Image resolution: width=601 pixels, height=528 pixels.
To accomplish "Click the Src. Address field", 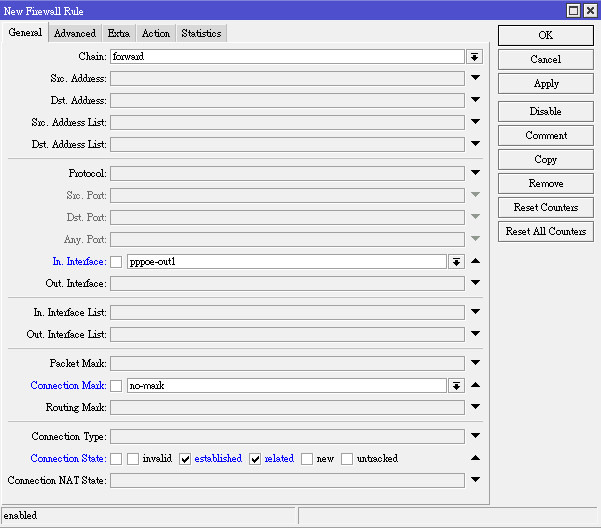I will click(287, 79).
